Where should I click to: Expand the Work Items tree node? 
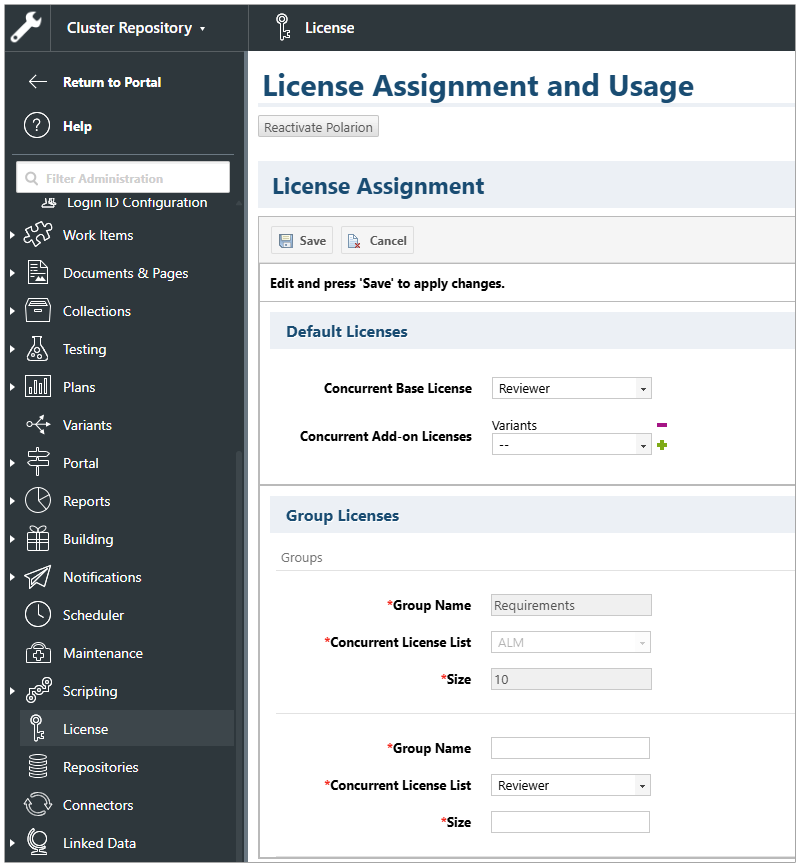(x=12, y=236)
